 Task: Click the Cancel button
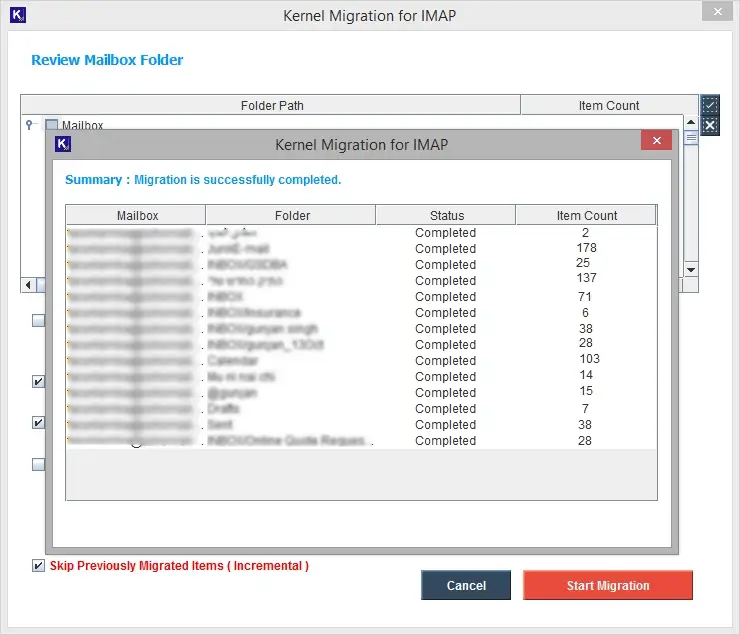(x=466, y=585)
